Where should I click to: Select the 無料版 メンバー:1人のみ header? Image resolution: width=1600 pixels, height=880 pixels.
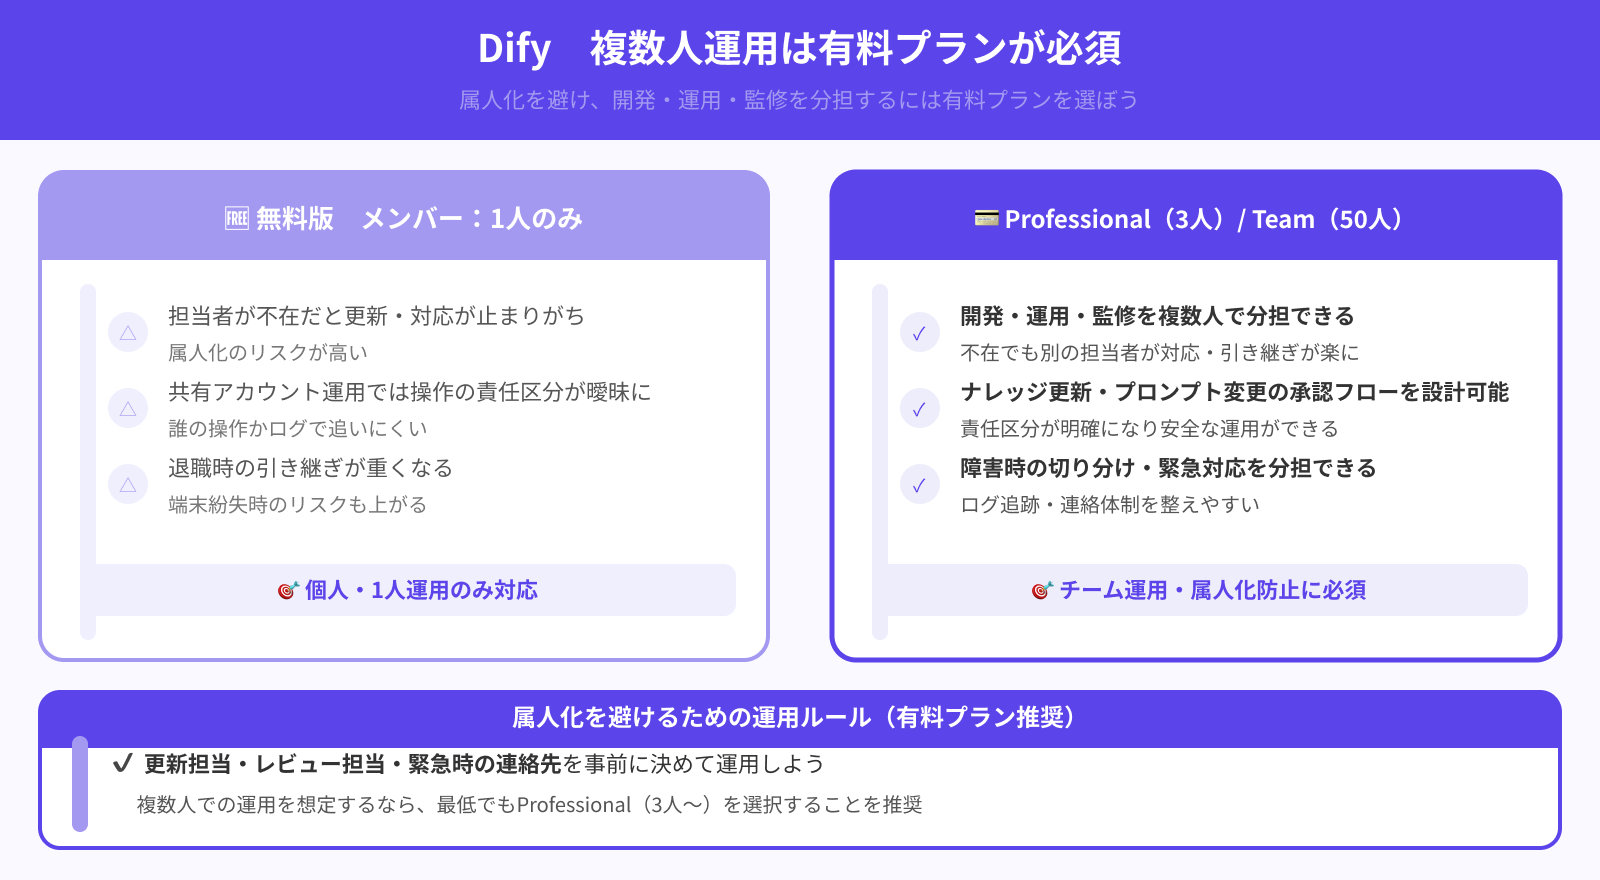404,217
